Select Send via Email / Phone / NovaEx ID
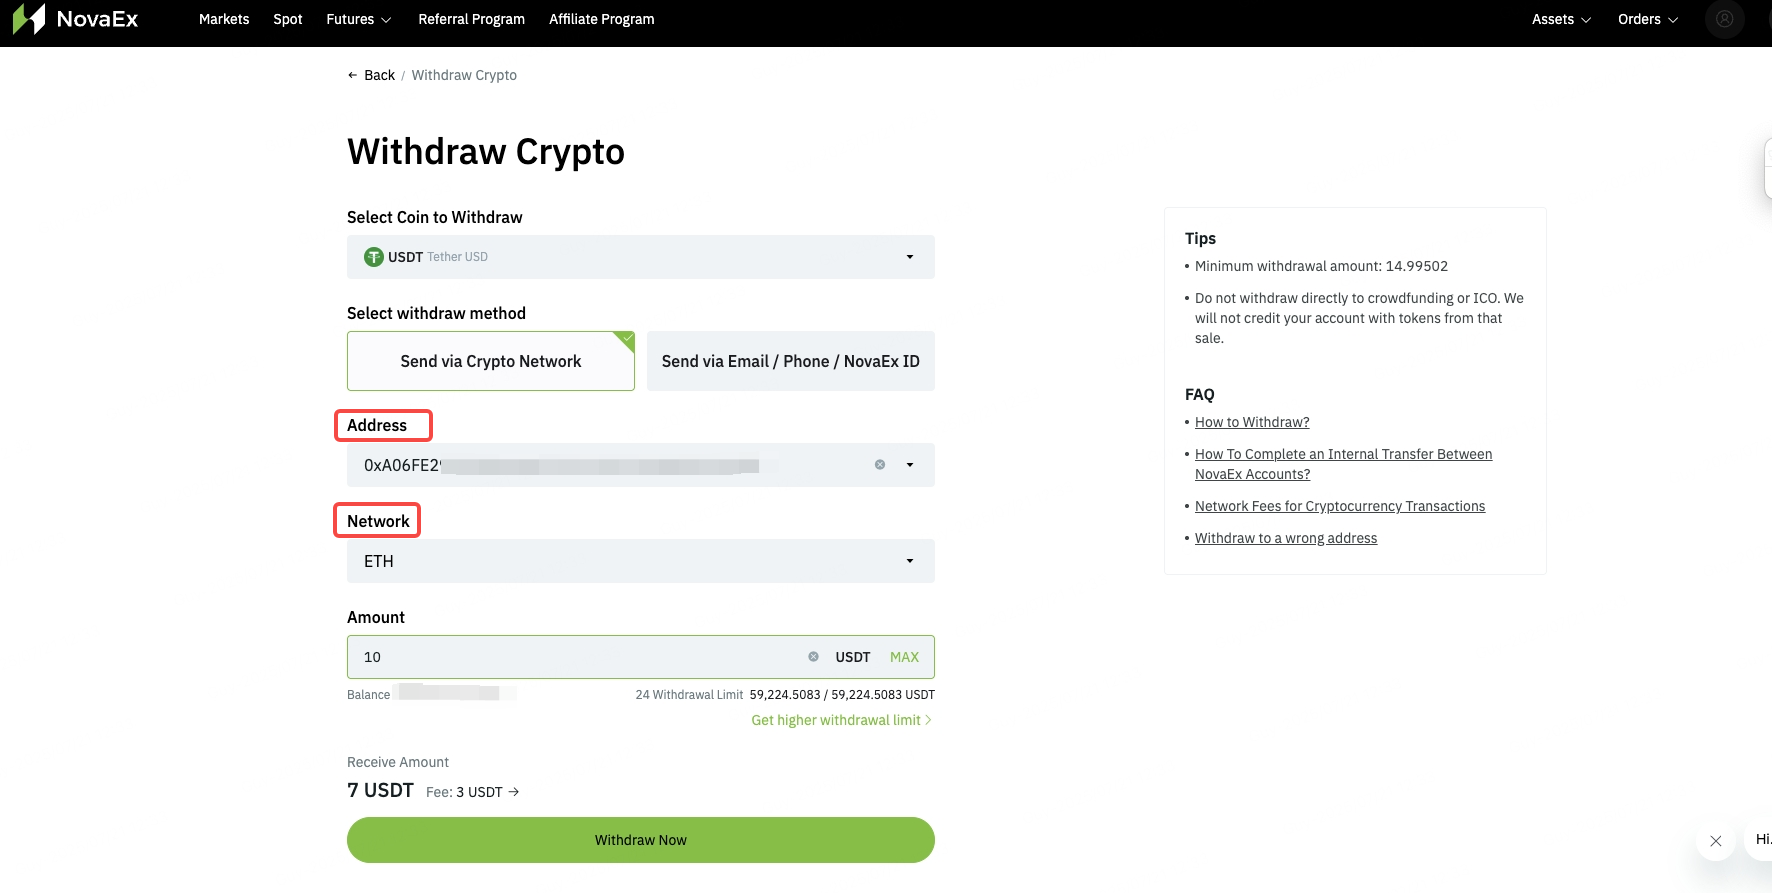The width and height of the screenshot is (1772, 893). pyautogui.click(x=790, y=361)
